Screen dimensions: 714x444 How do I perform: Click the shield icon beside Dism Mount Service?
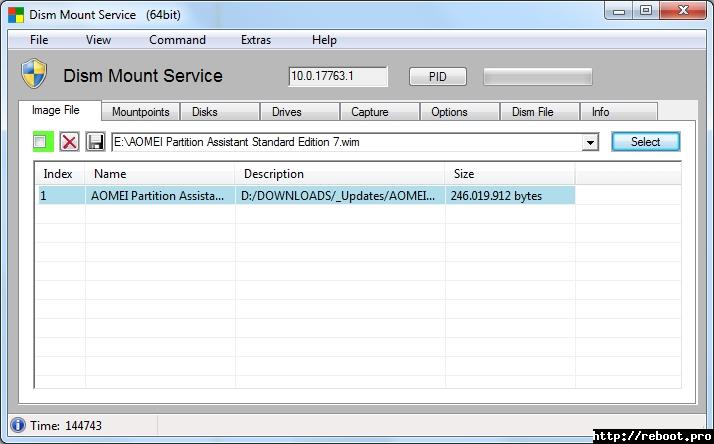(x=34, y=73)
